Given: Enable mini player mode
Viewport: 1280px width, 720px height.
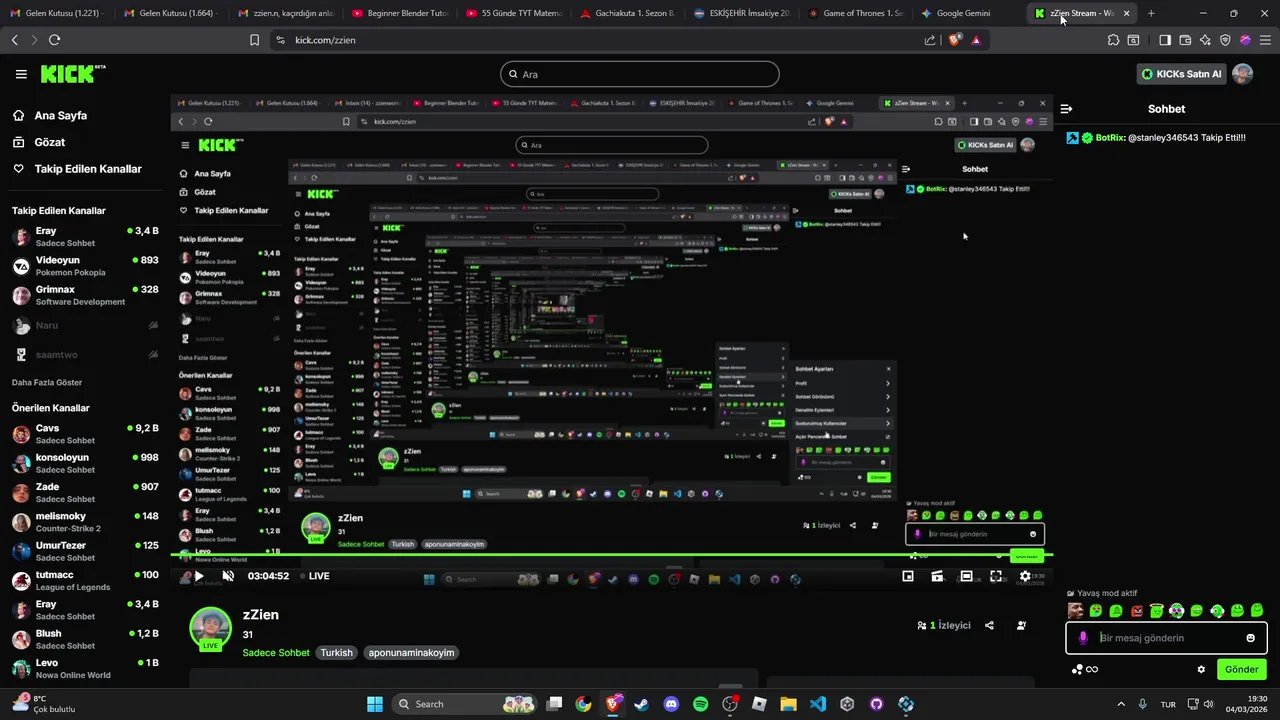Looking at the screenshot, I should click(x=908, y=576).
